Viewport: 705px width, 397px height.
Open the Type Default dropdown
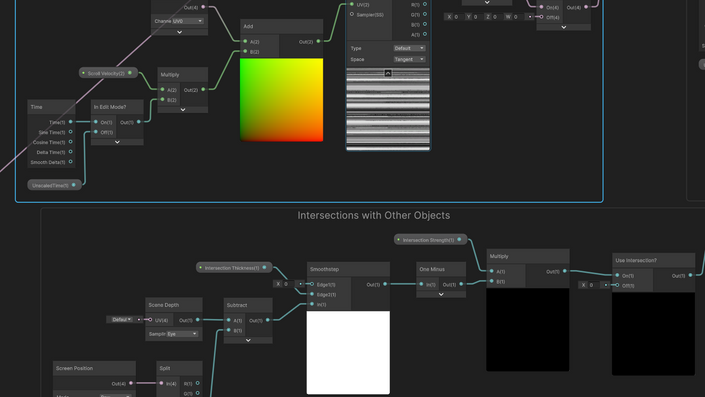[x=409, y=48]
